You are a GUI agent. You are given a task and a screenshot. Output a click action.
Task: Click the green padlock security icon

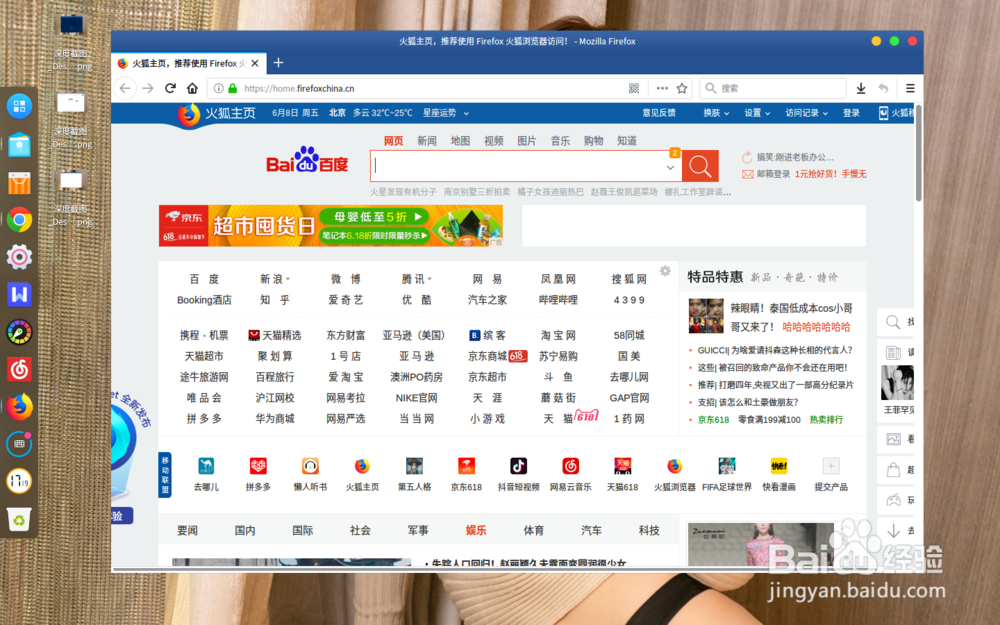point(233,88)
